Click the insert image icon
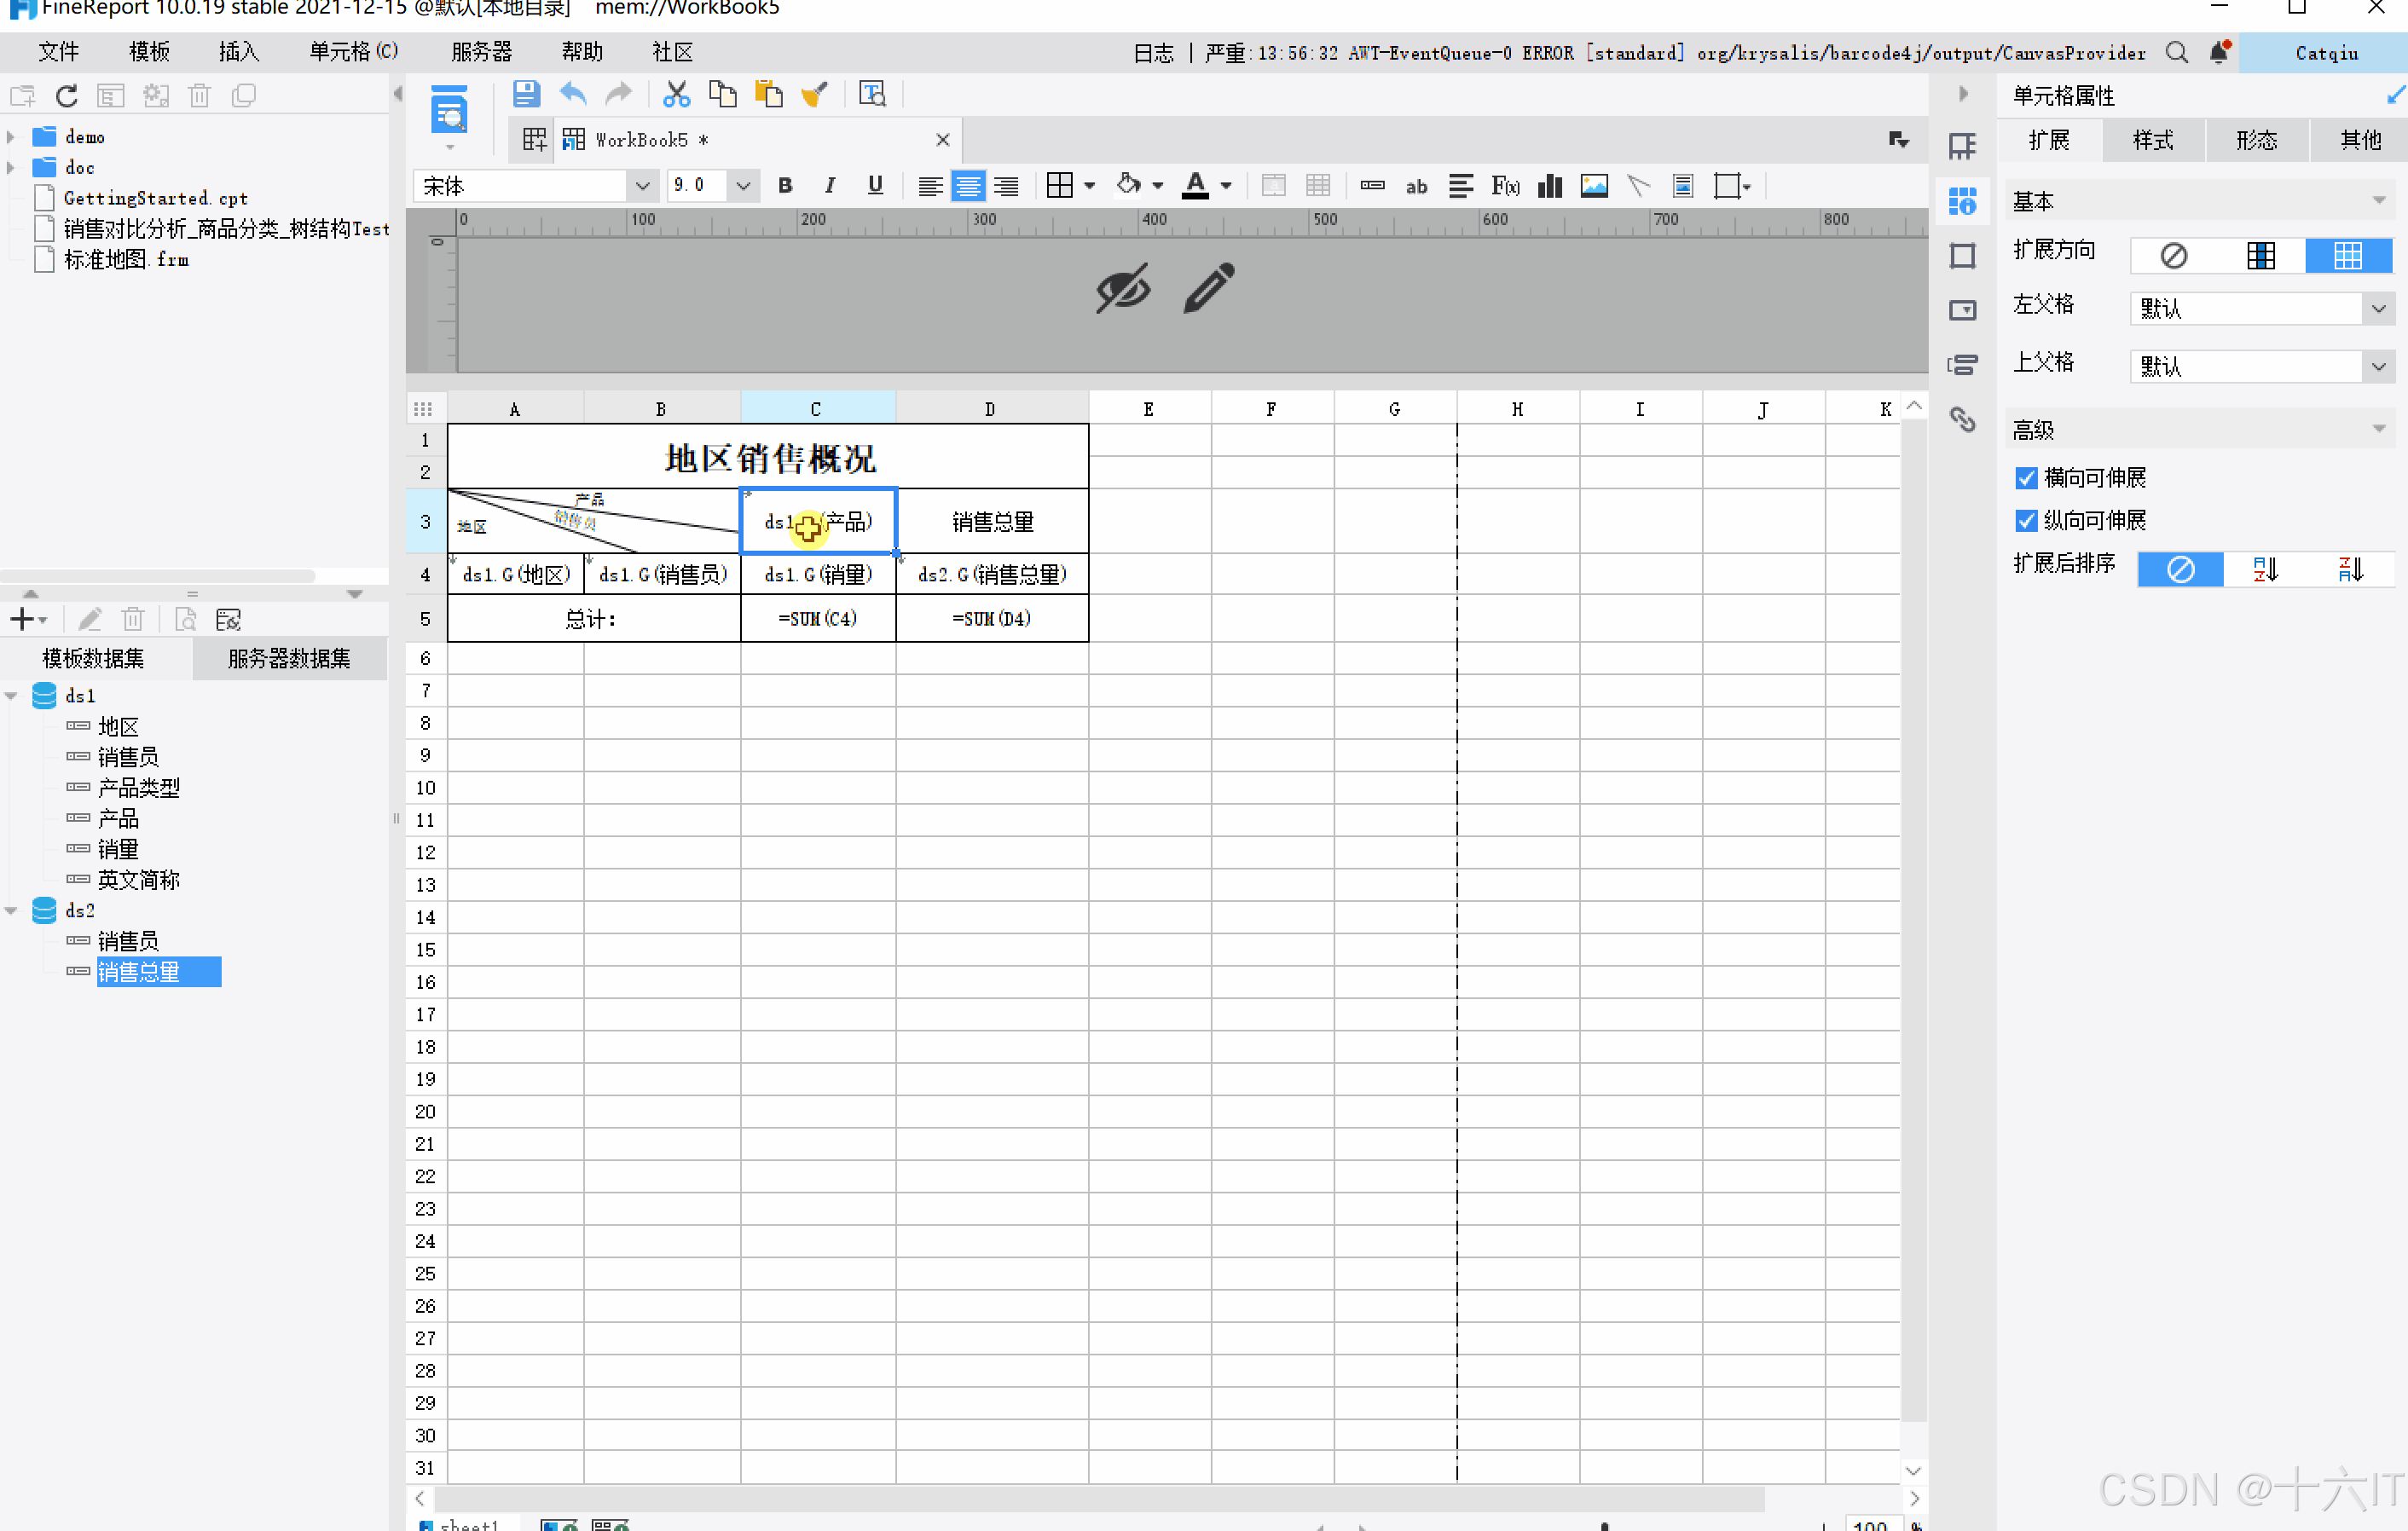The height and width of the screenshot is (1531, 2408). pos(1594,186)
